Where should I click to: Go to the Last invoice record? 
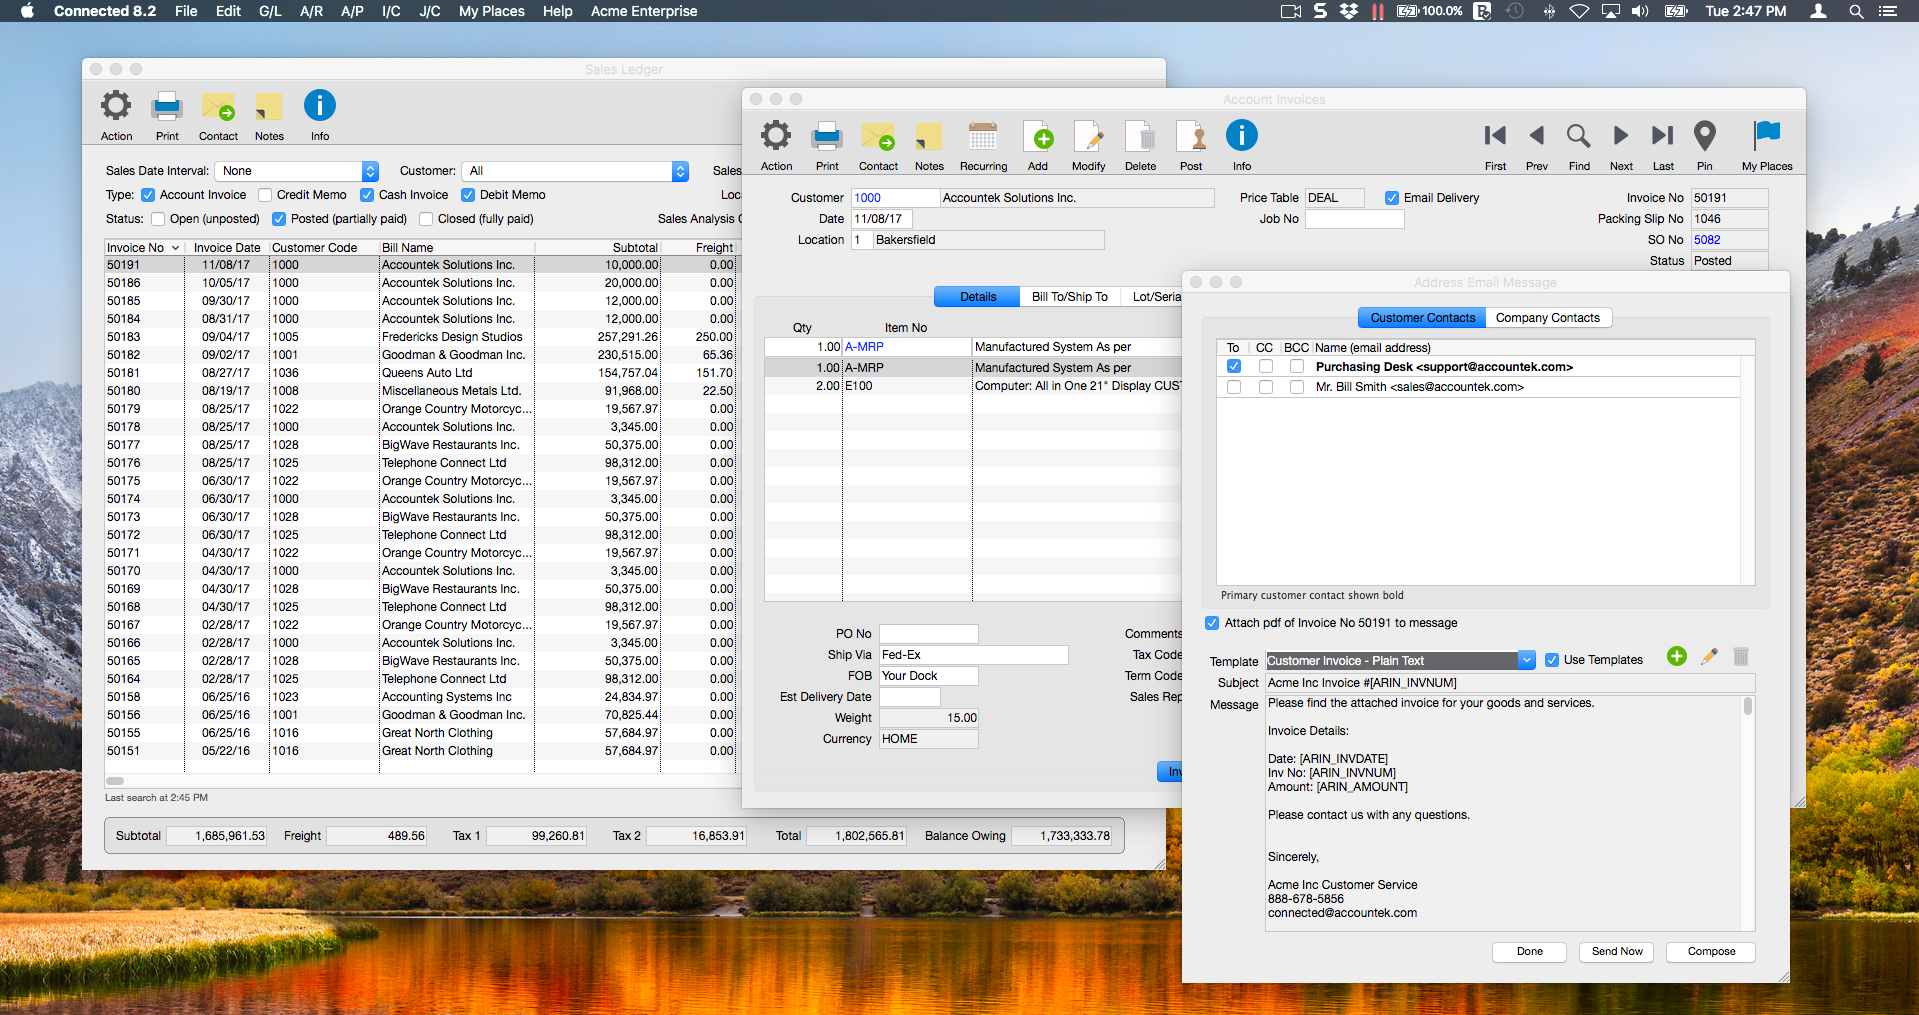[1662, 136]
